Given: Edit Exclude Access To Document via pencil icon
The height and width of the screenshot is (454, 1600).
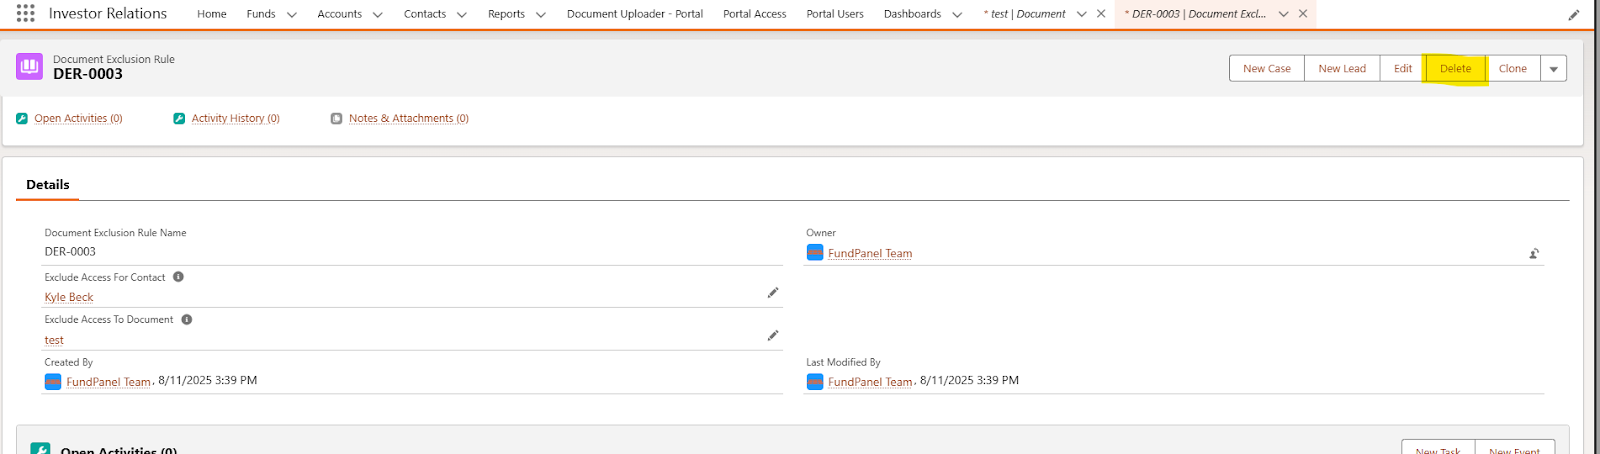Looking at the screenshot, I should [773, 336].
